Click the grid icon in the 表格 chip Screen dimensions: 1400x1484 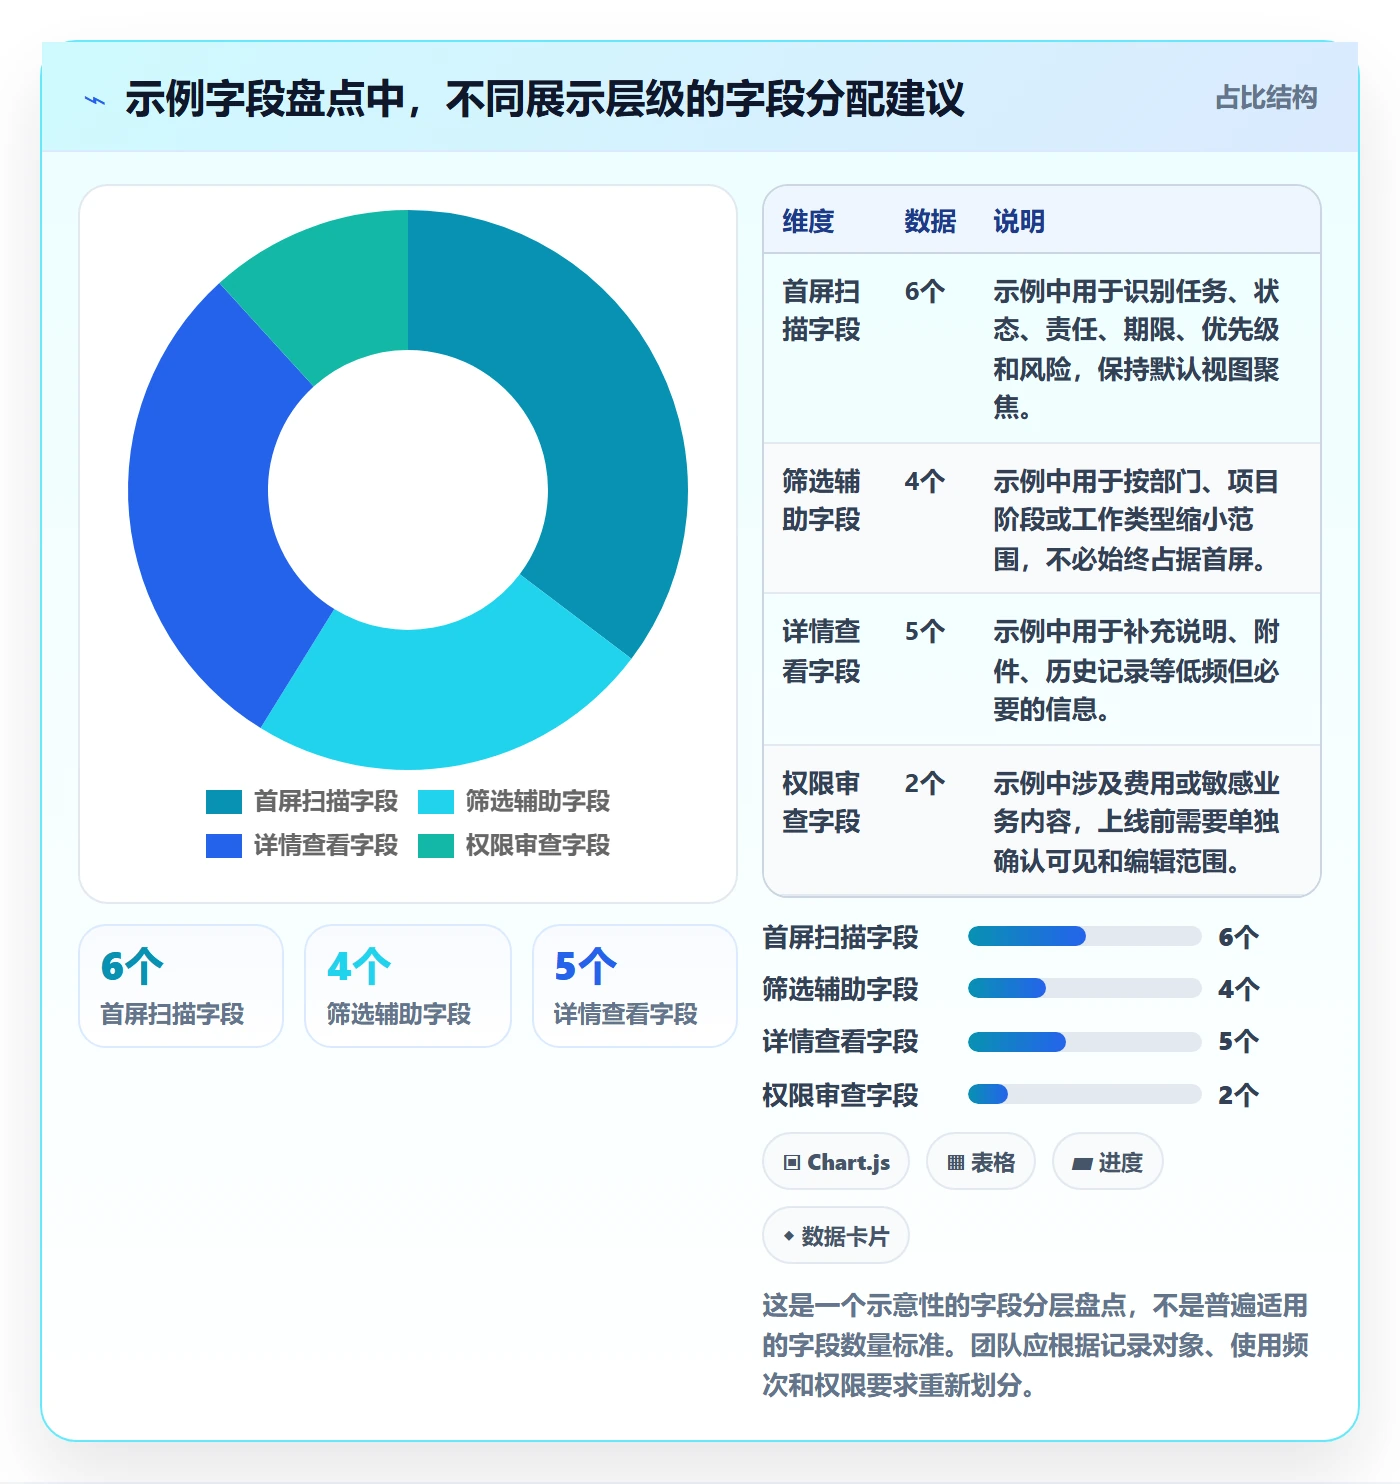coord(956,1162)
